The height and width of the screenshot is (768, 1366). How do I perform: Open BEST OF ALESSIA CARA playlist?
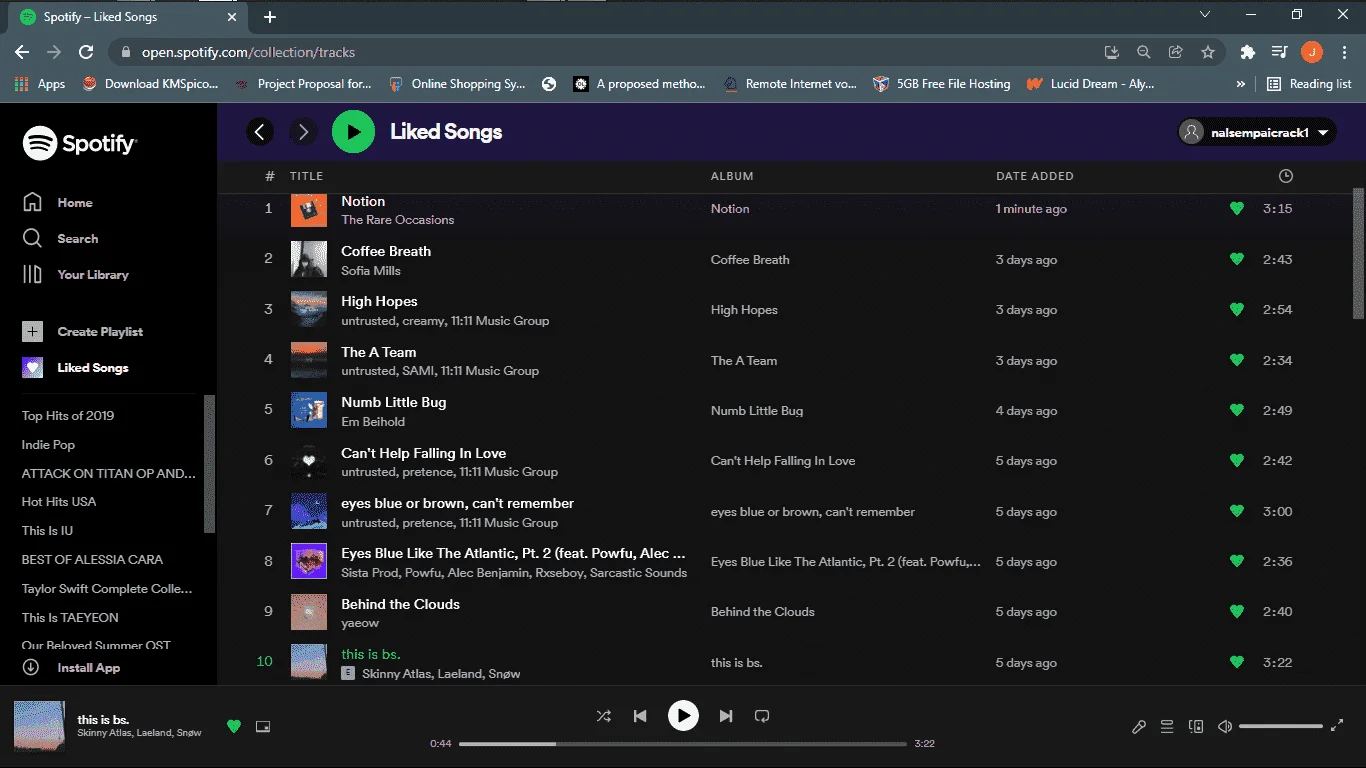(x=92, y=560)
